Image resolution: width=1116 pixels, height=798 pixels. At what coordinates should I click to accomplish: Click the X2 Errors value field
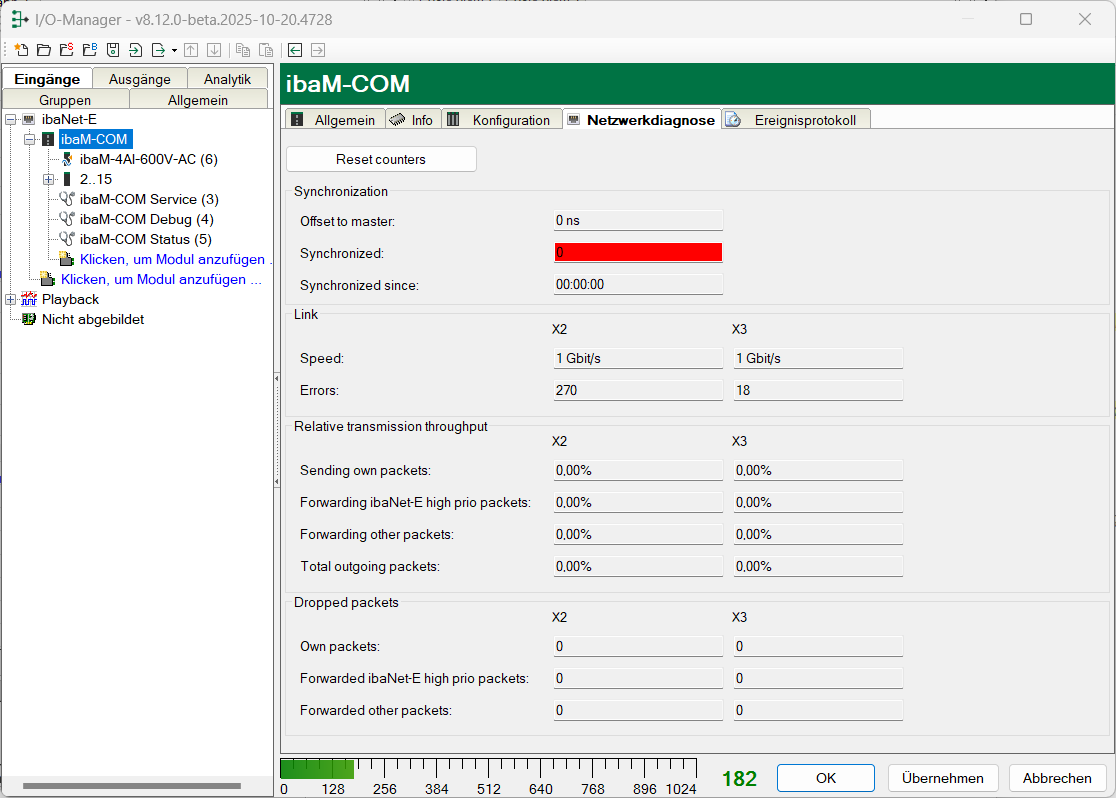pyautogui.click(x=638, y=390)
